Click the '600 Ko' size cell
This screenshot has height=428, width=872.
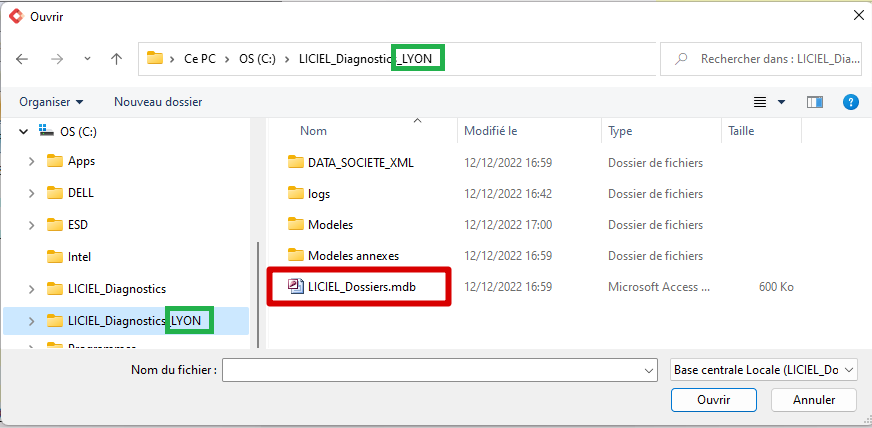[x=776, y=287]
